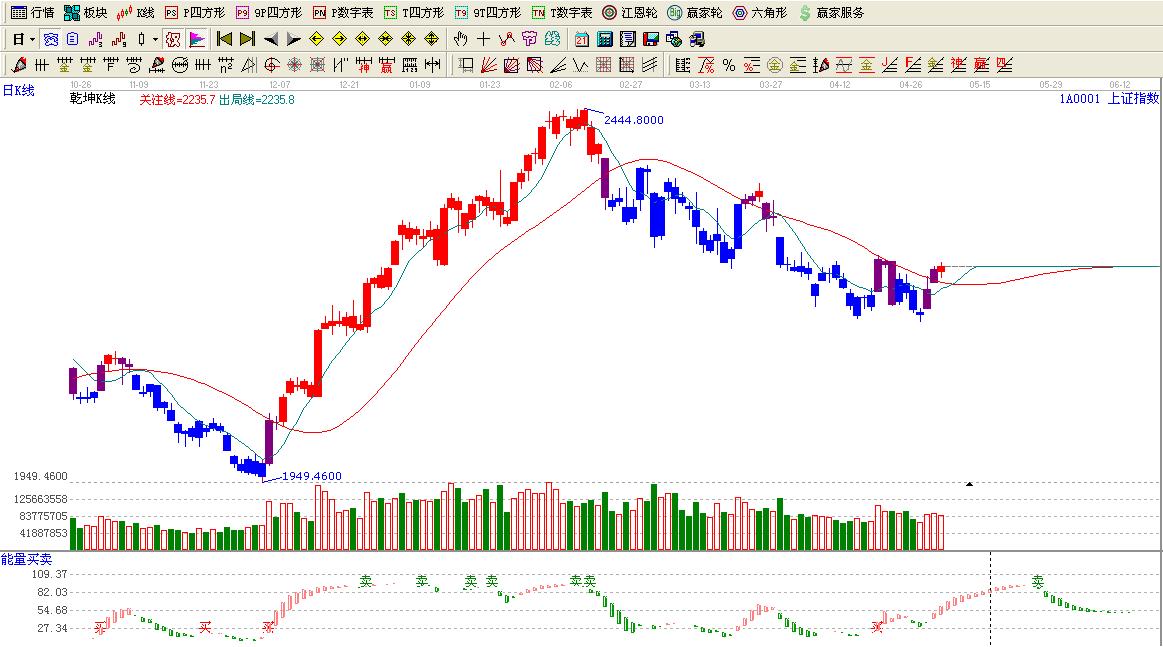Open the 行情 market quotes view
The height and width of the screenshot is (647, 1163).
coord(32,13)
